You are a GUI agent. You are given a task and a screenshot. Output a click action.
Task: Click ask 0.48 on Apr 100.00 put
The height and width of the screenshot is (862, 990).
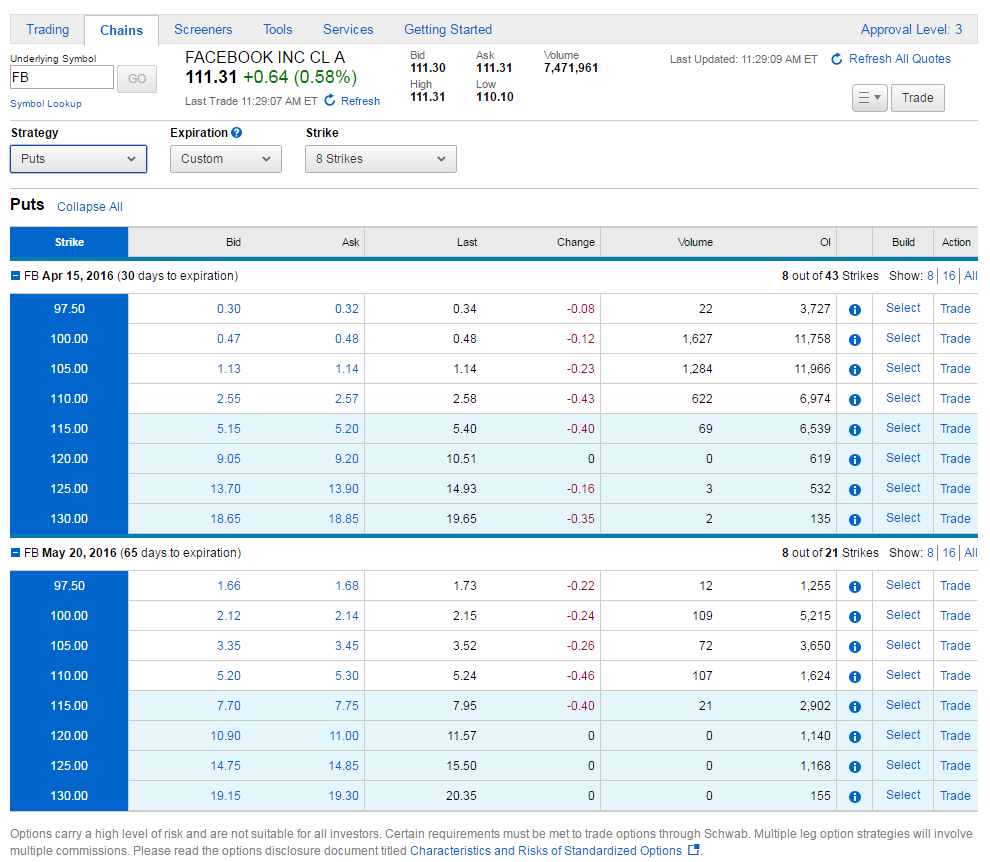point(347,339)
